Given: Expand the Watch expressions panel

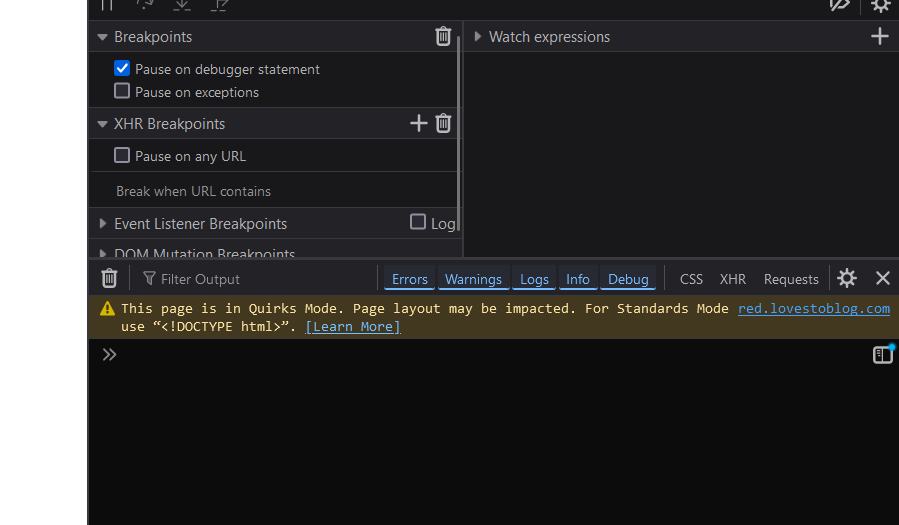Looking at the screenshot, I should [x=478, y=37].
